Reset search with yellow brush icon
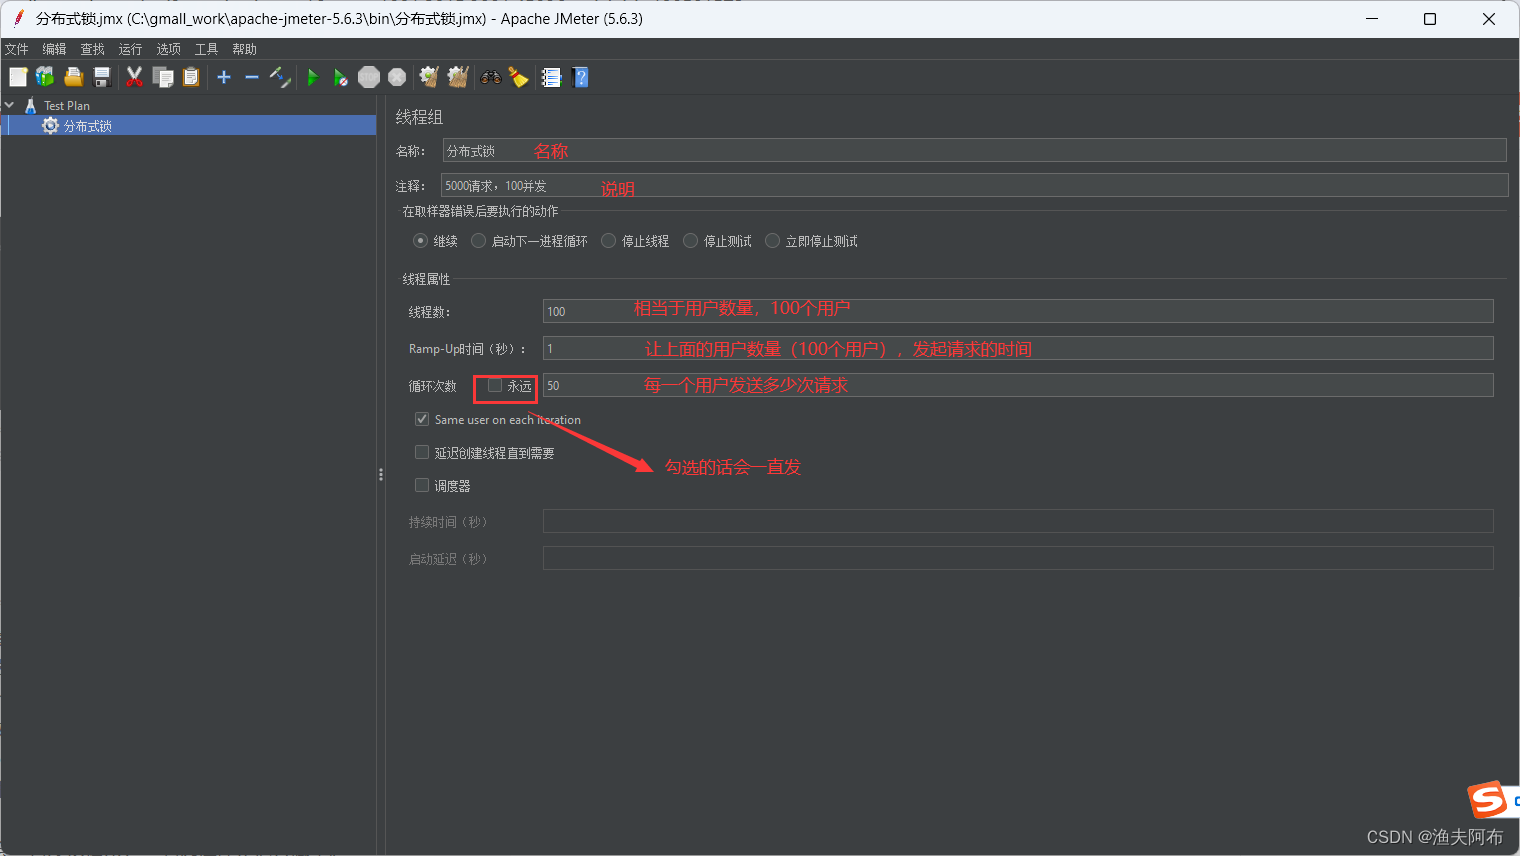The width and height of the screenshot is (1520, 856). [518, 77]
